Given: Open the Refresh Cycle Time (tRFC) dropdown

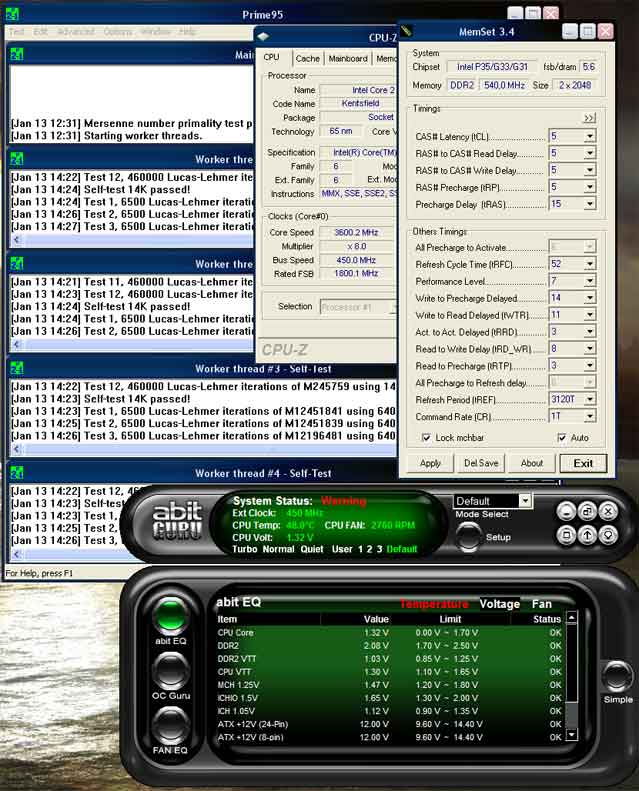Looking at the screenshot, I should (x=589, y=264).
